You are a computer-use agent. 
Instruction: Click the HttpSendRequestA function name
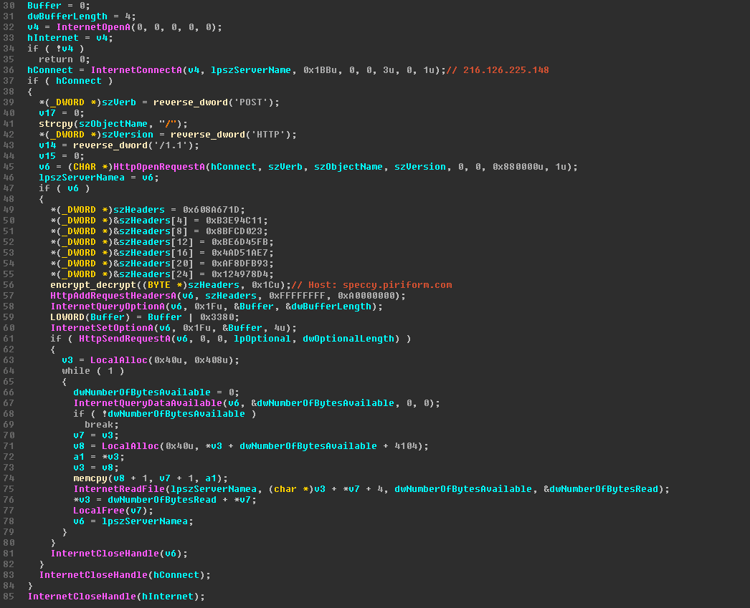[x=125, y=339]
